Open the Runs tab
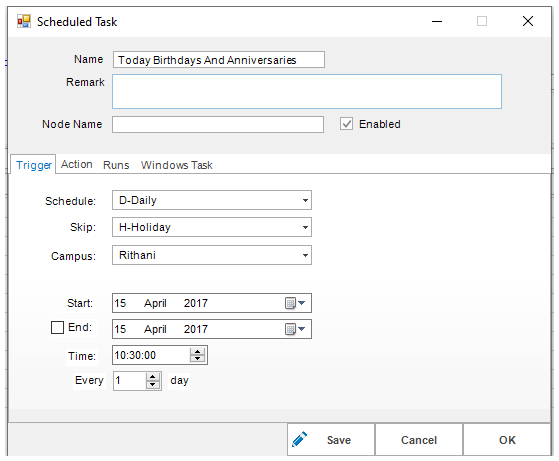The image size is (559, 461). 116,165
